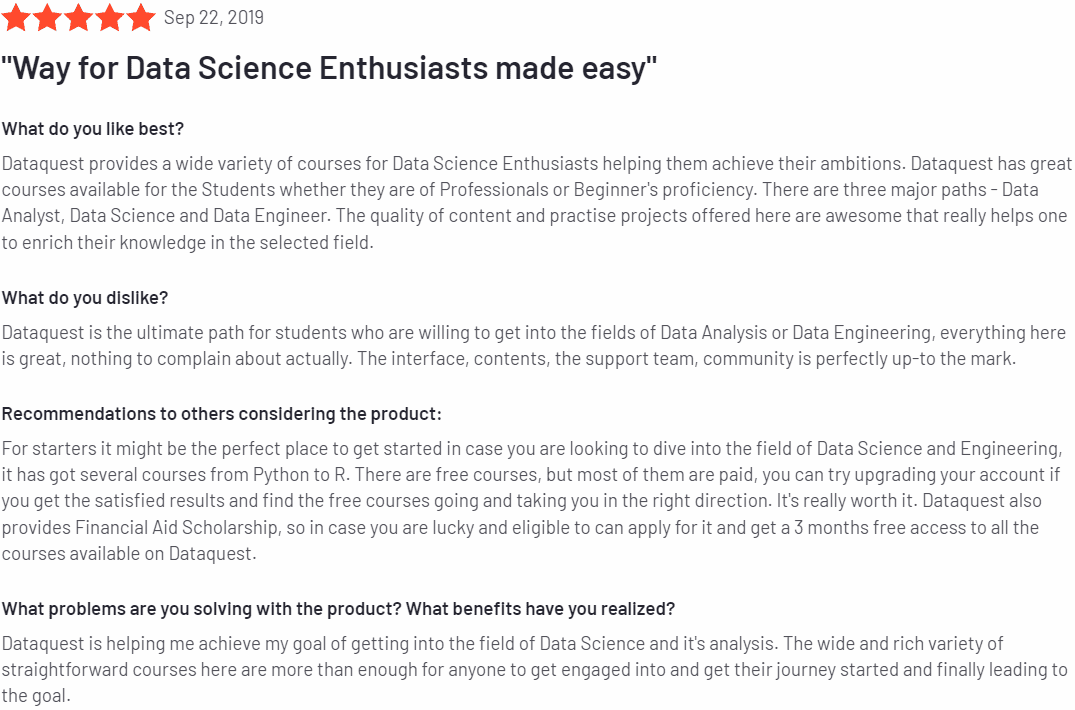Click the "What problems are you solving" heading
Image resolution: width=1075 pixels, height=710 pixels.
338,609
